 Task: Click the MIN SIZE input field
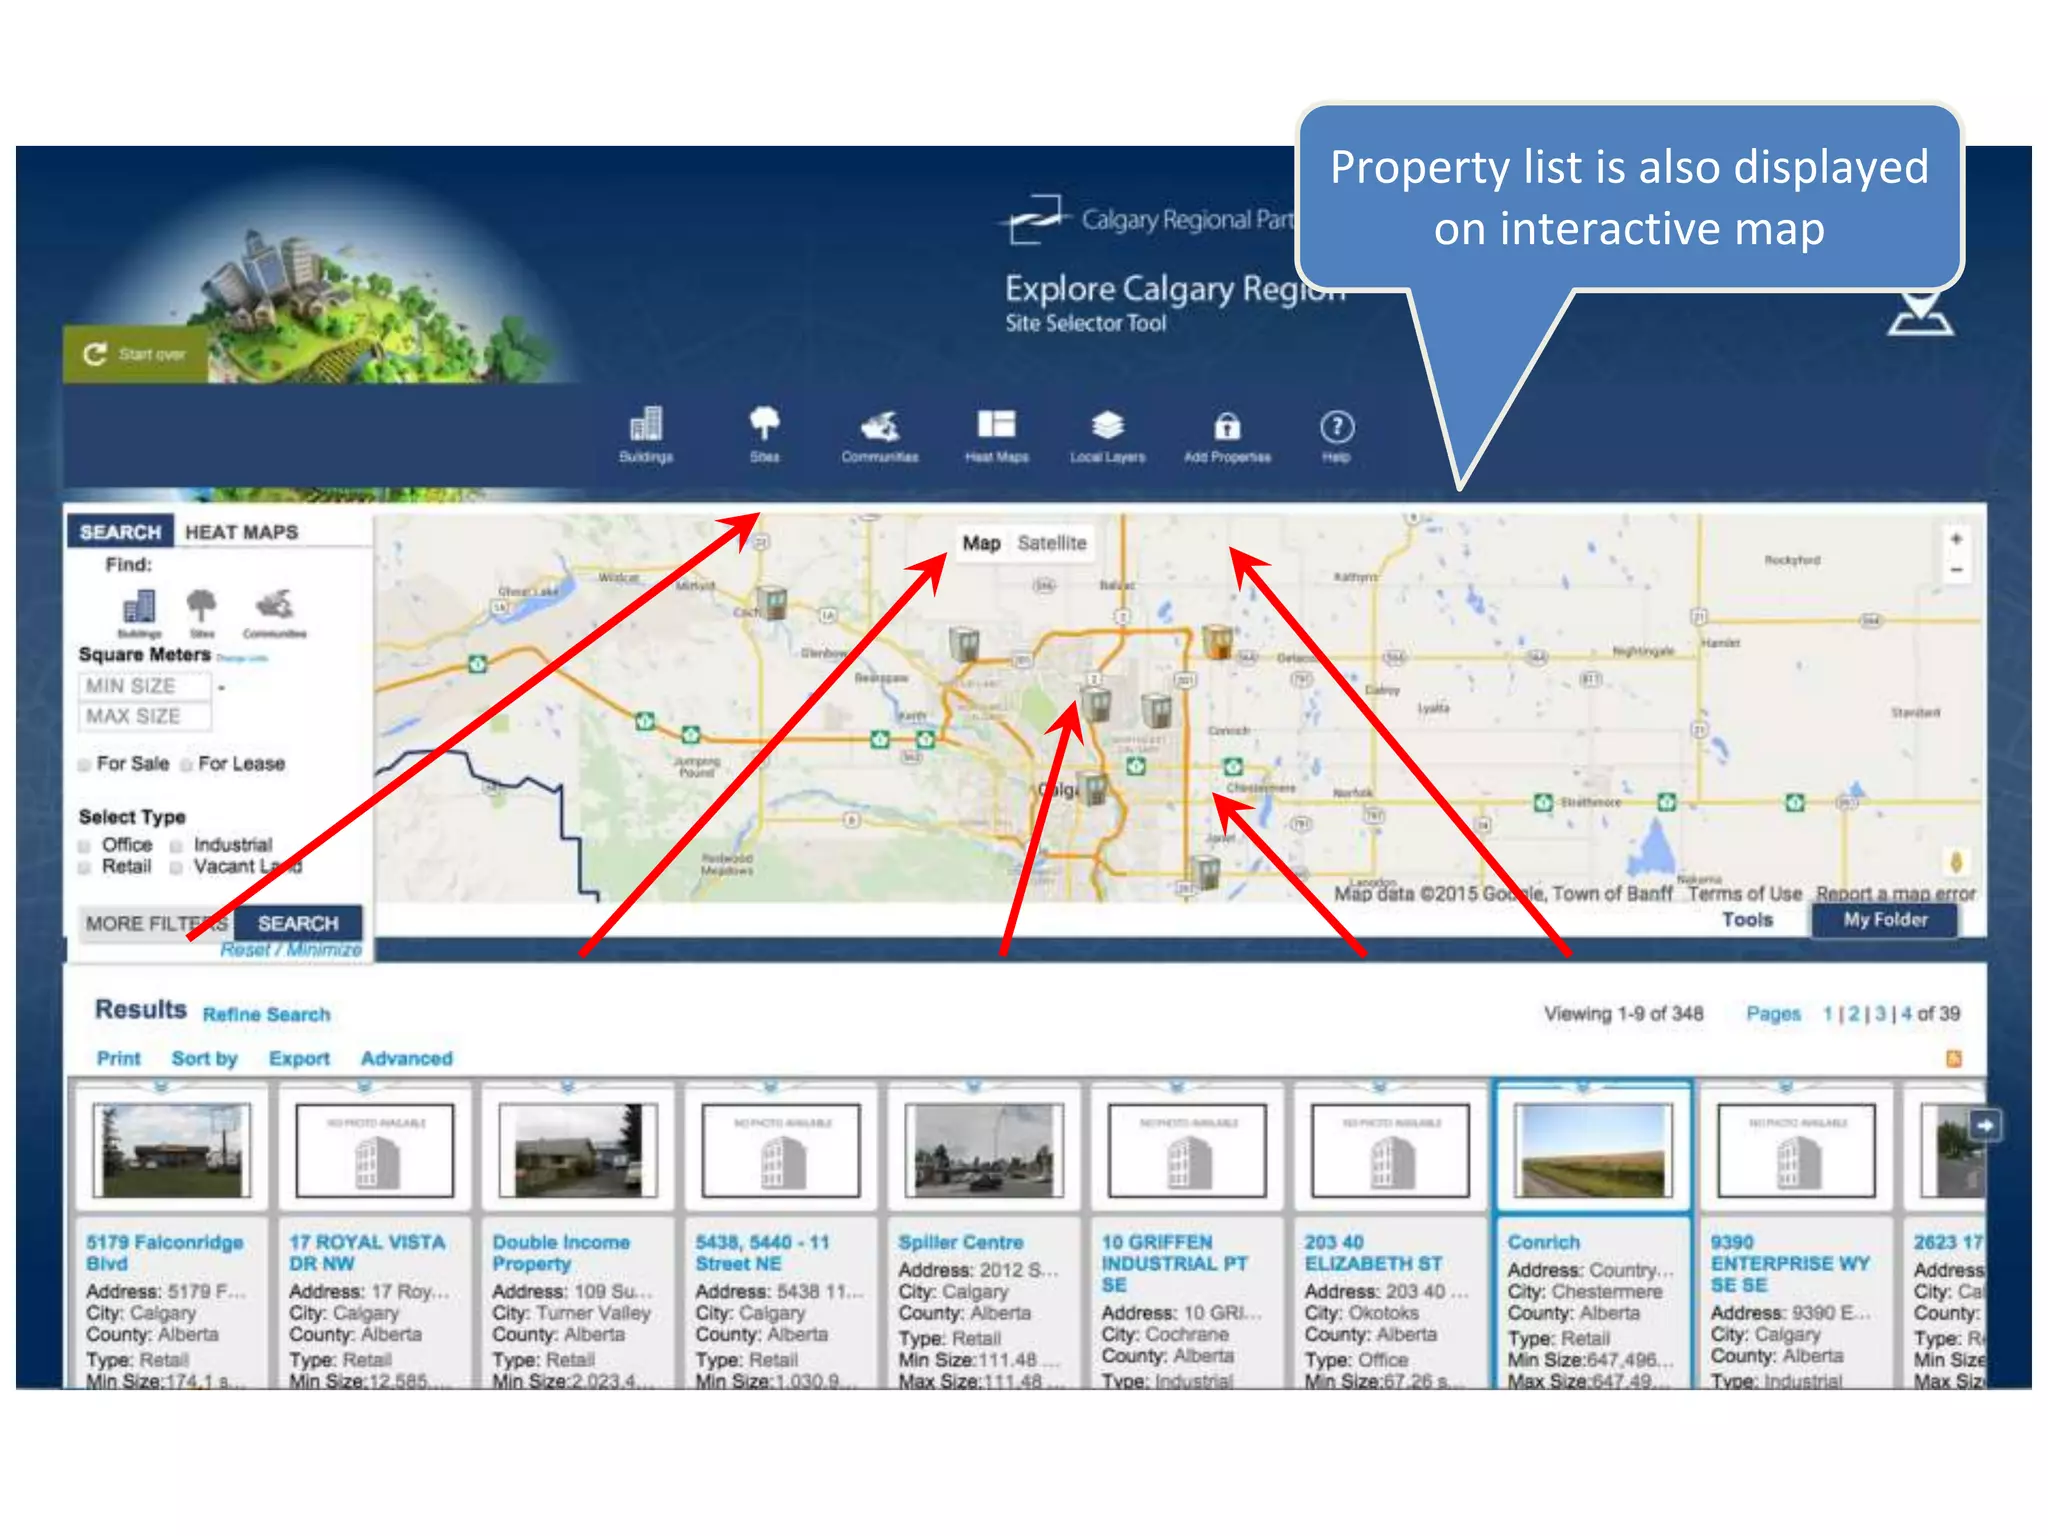(x=145, y=686)
